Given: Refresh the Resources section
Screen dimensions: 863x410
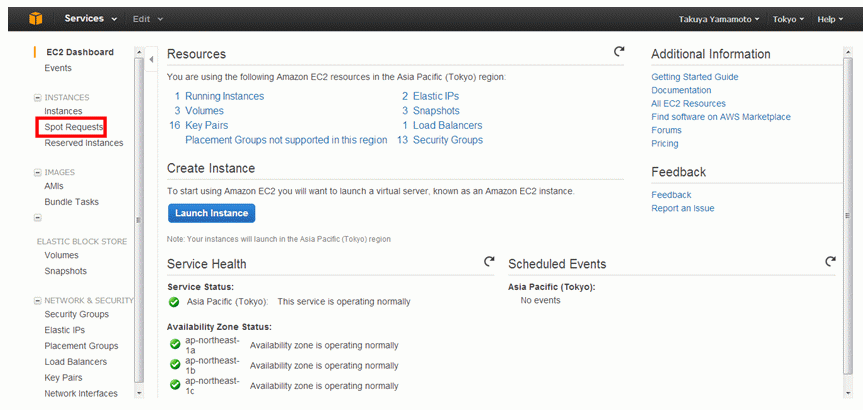Looking at the screenshot, I should click(619, 51).
